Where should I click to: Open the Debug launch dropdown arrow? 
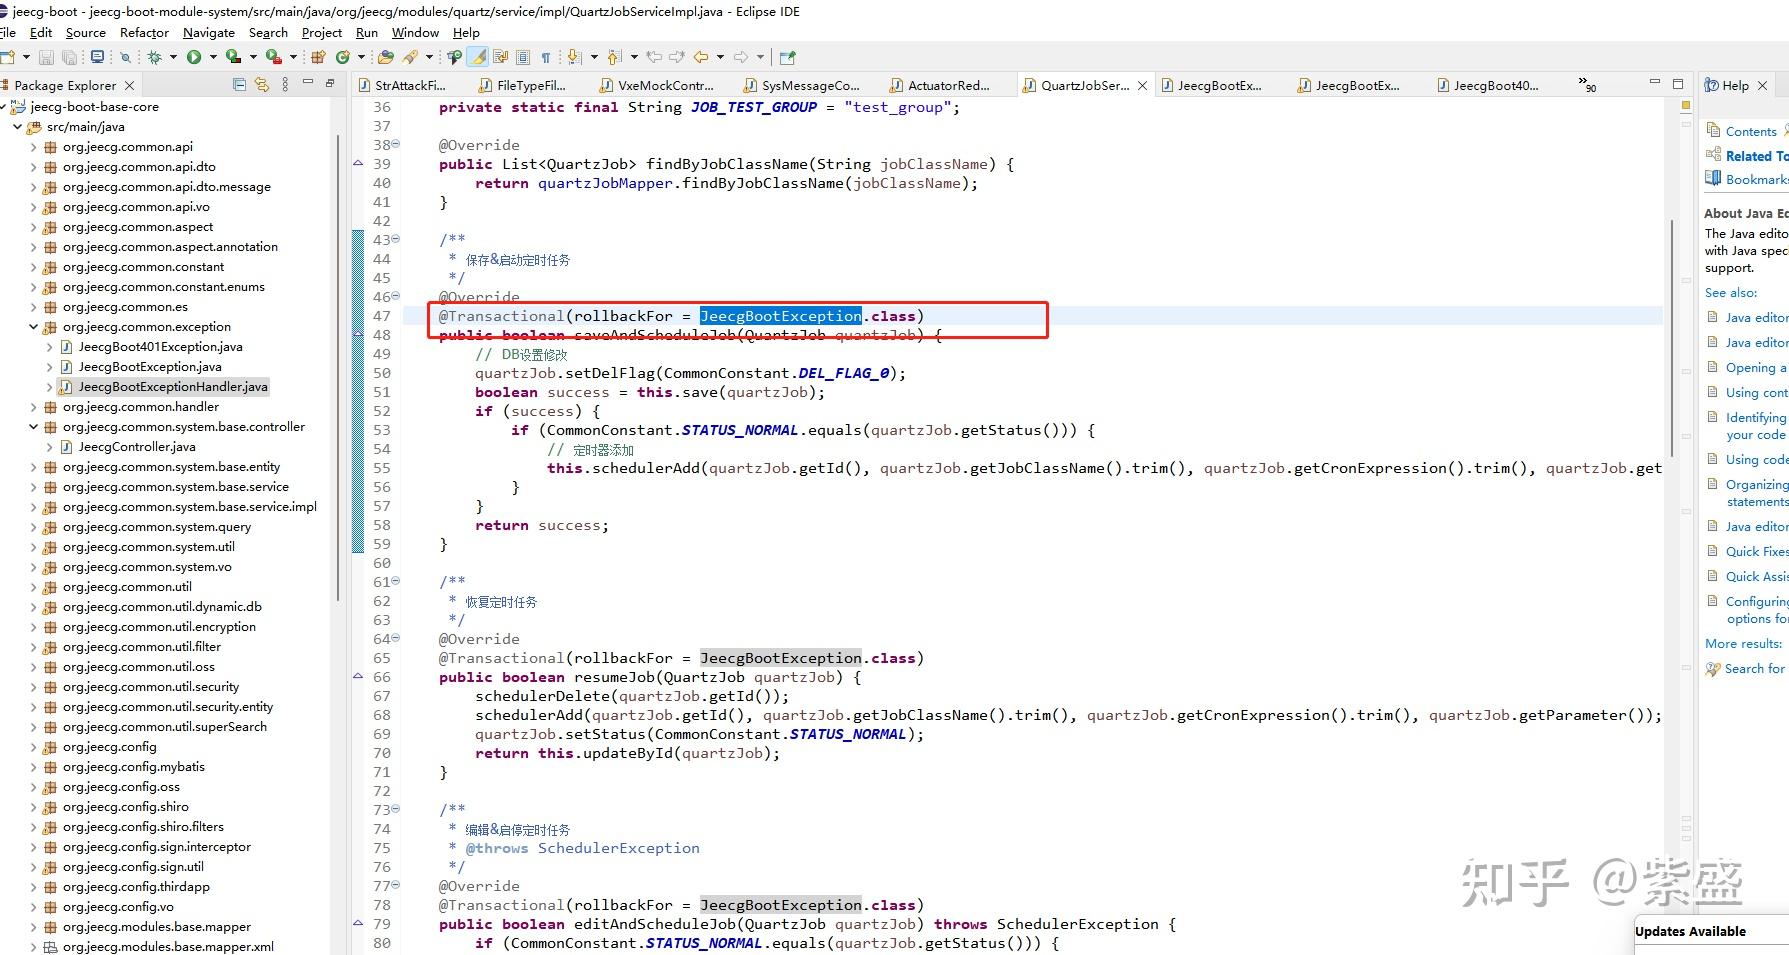173,57
